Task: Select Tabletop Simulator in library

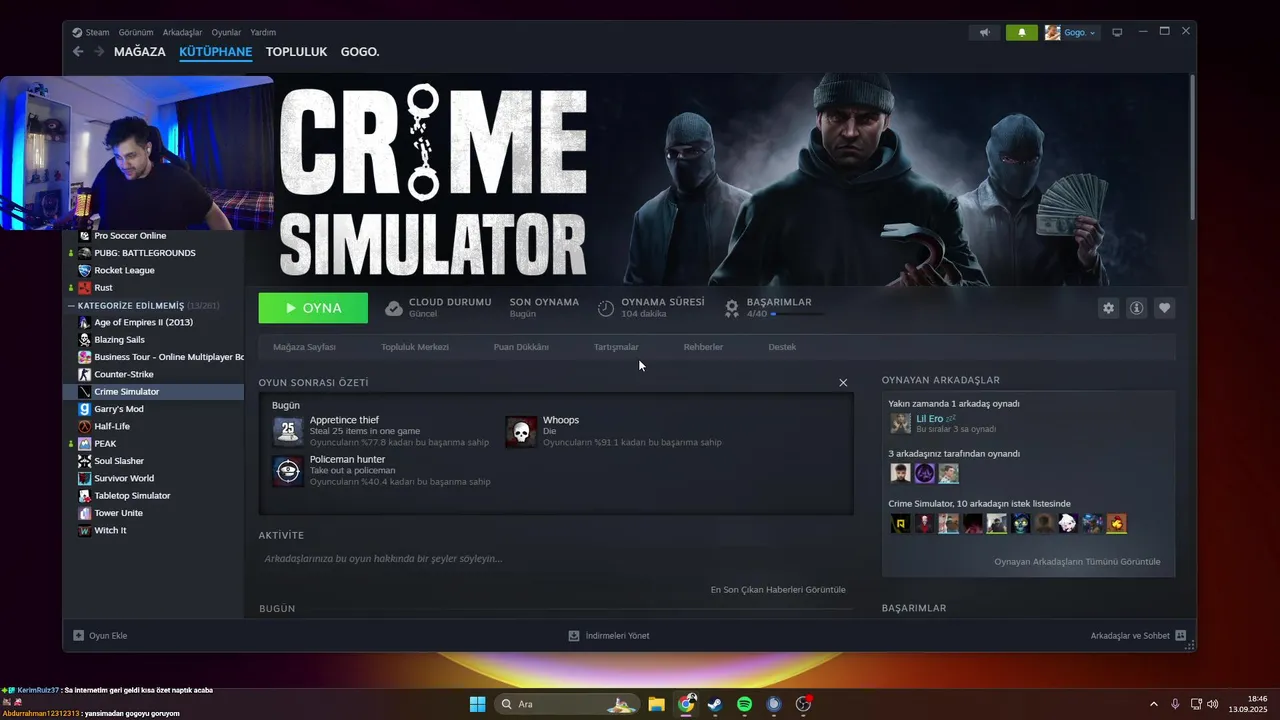Action: coord(132,496)
